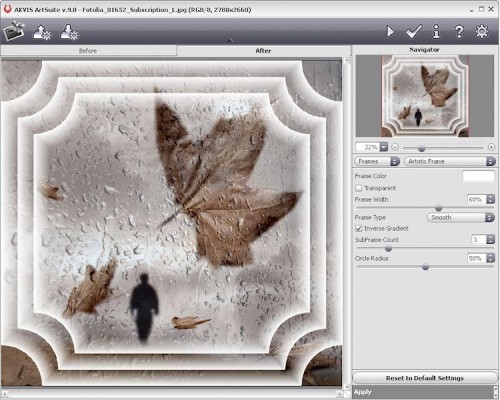This screenshot has width=500, height=400.
Task: Click Reset to Default Settings button
Action: [425, 378]
